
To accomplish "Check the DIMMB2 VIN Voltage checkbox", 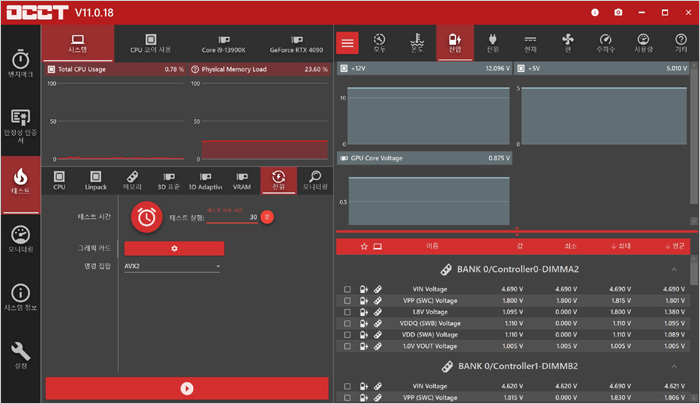I will tap(347, 386).
